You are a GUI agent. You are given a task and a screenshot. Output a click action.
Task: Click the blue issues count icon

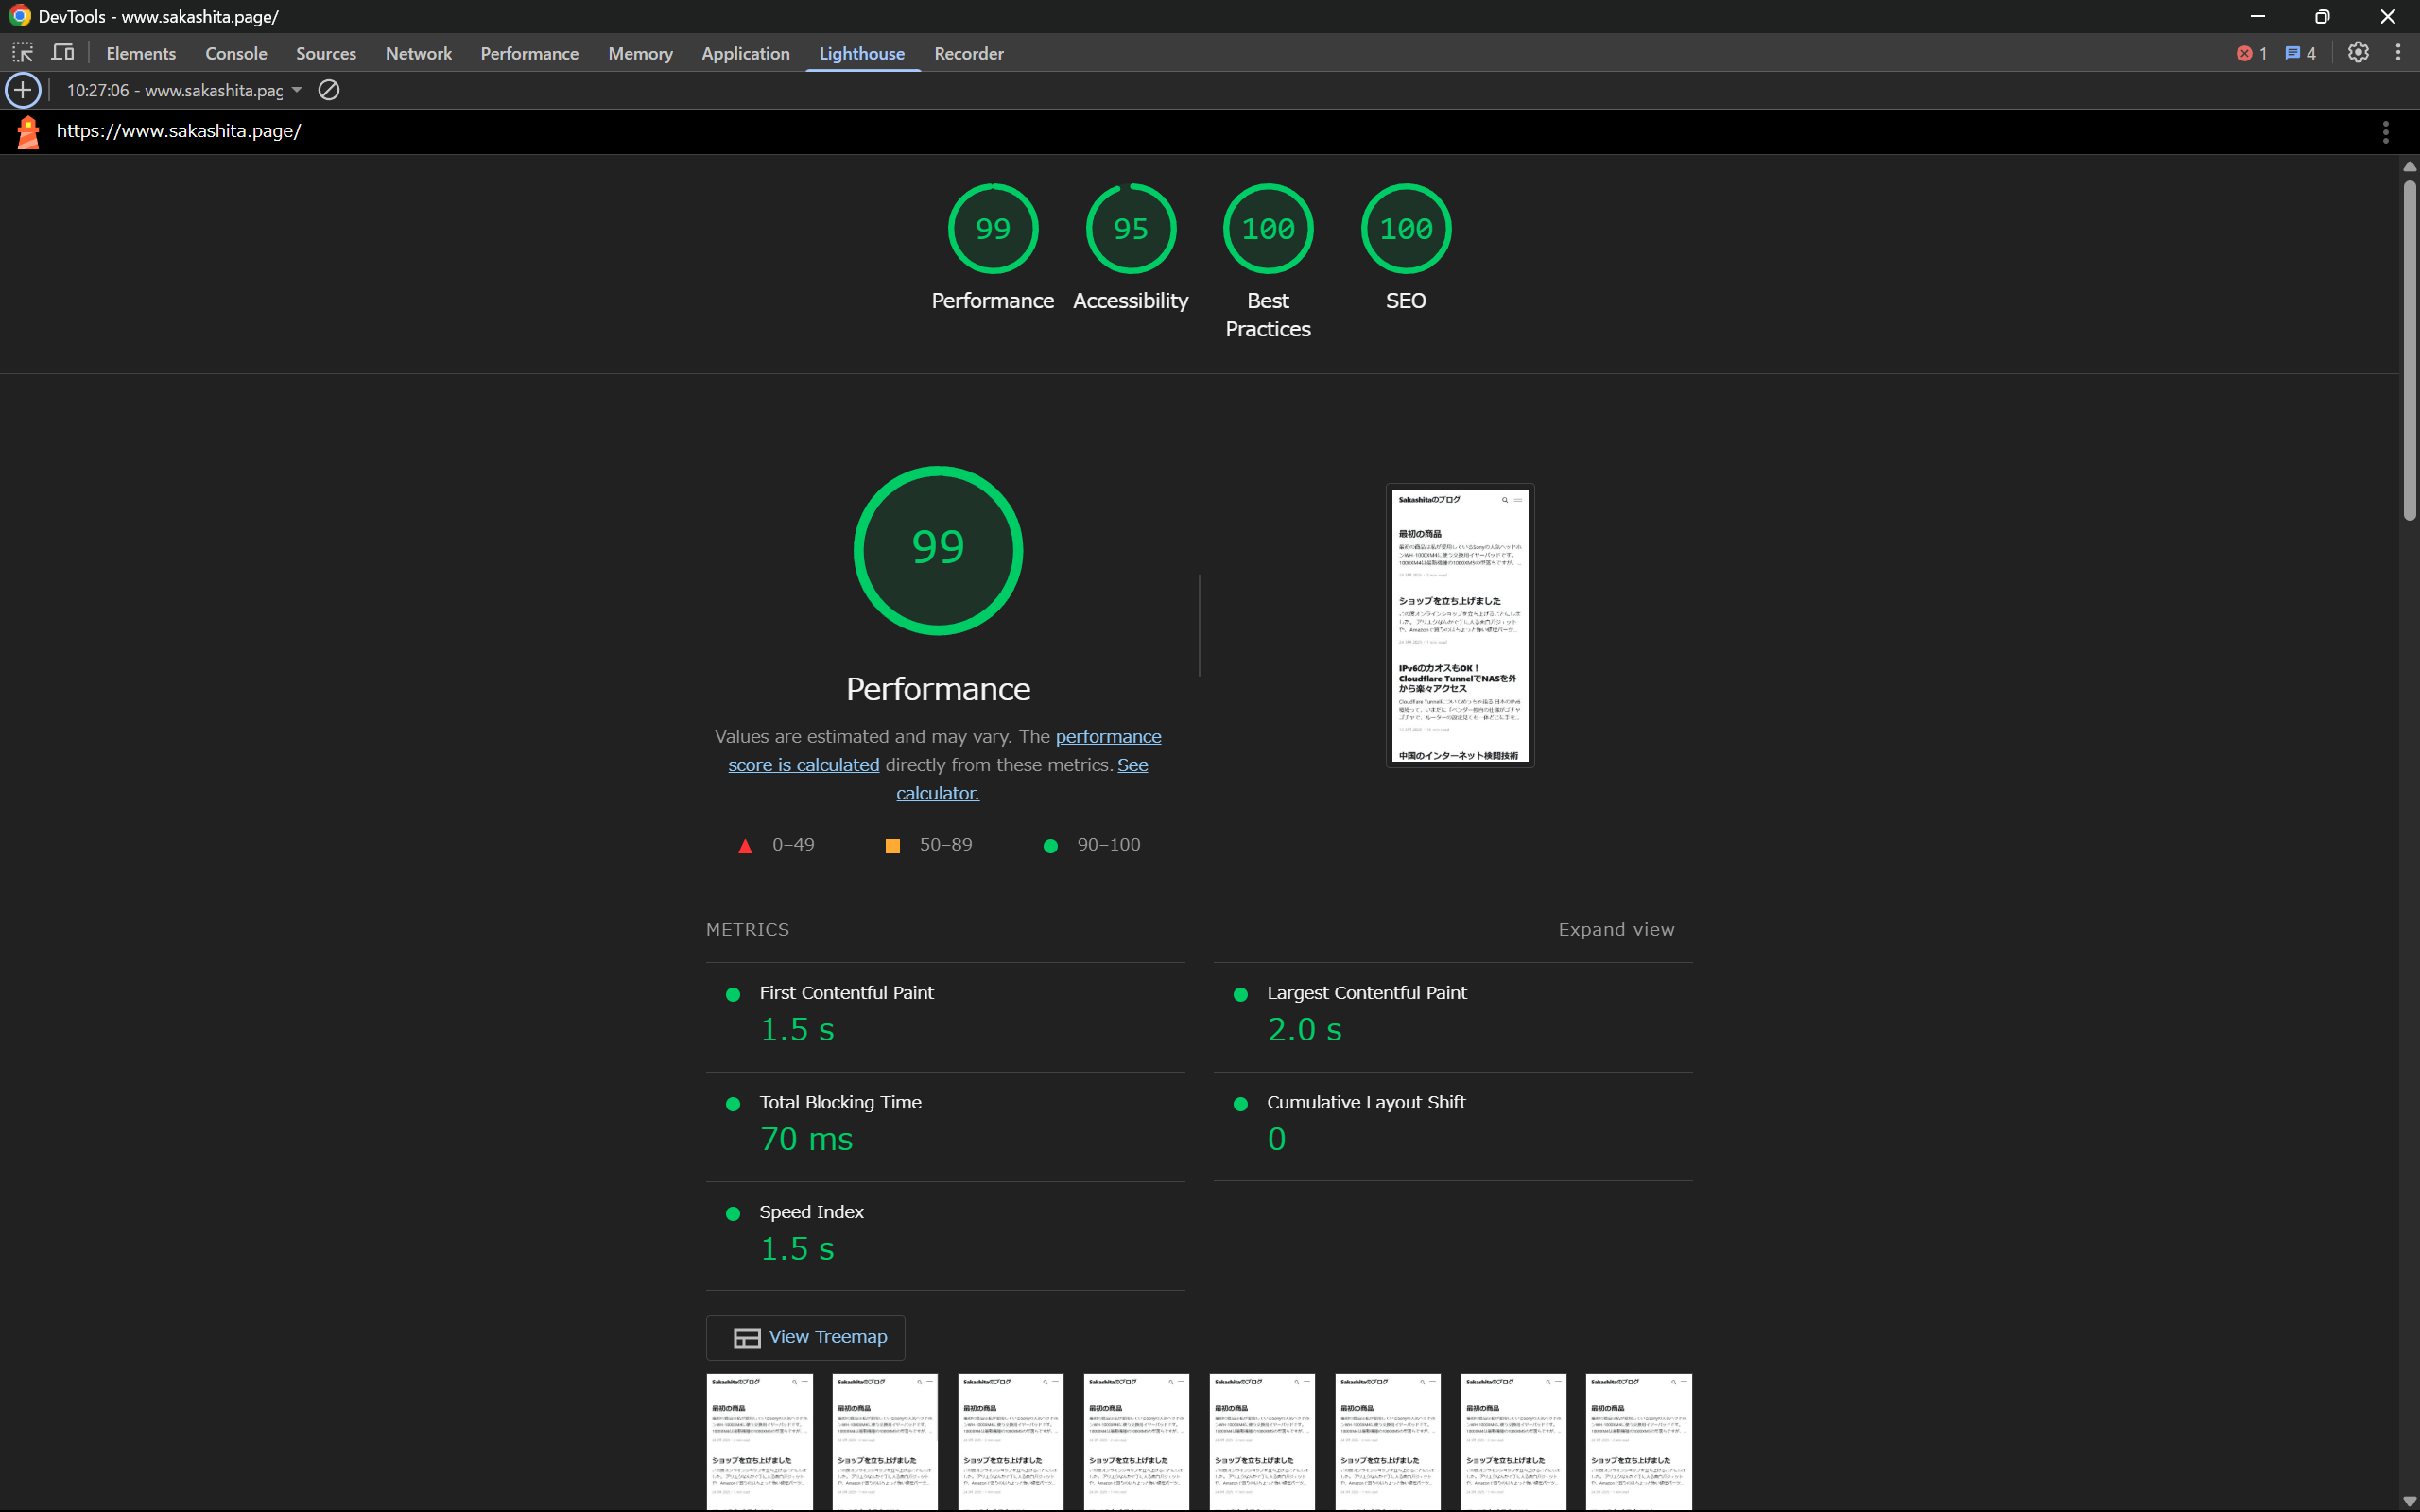(2293, 53)
